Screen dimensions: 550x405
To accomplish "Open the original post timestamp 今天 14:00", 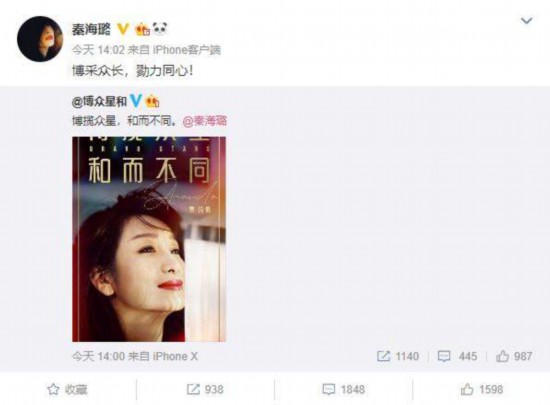I will click(x=99, y=356).
